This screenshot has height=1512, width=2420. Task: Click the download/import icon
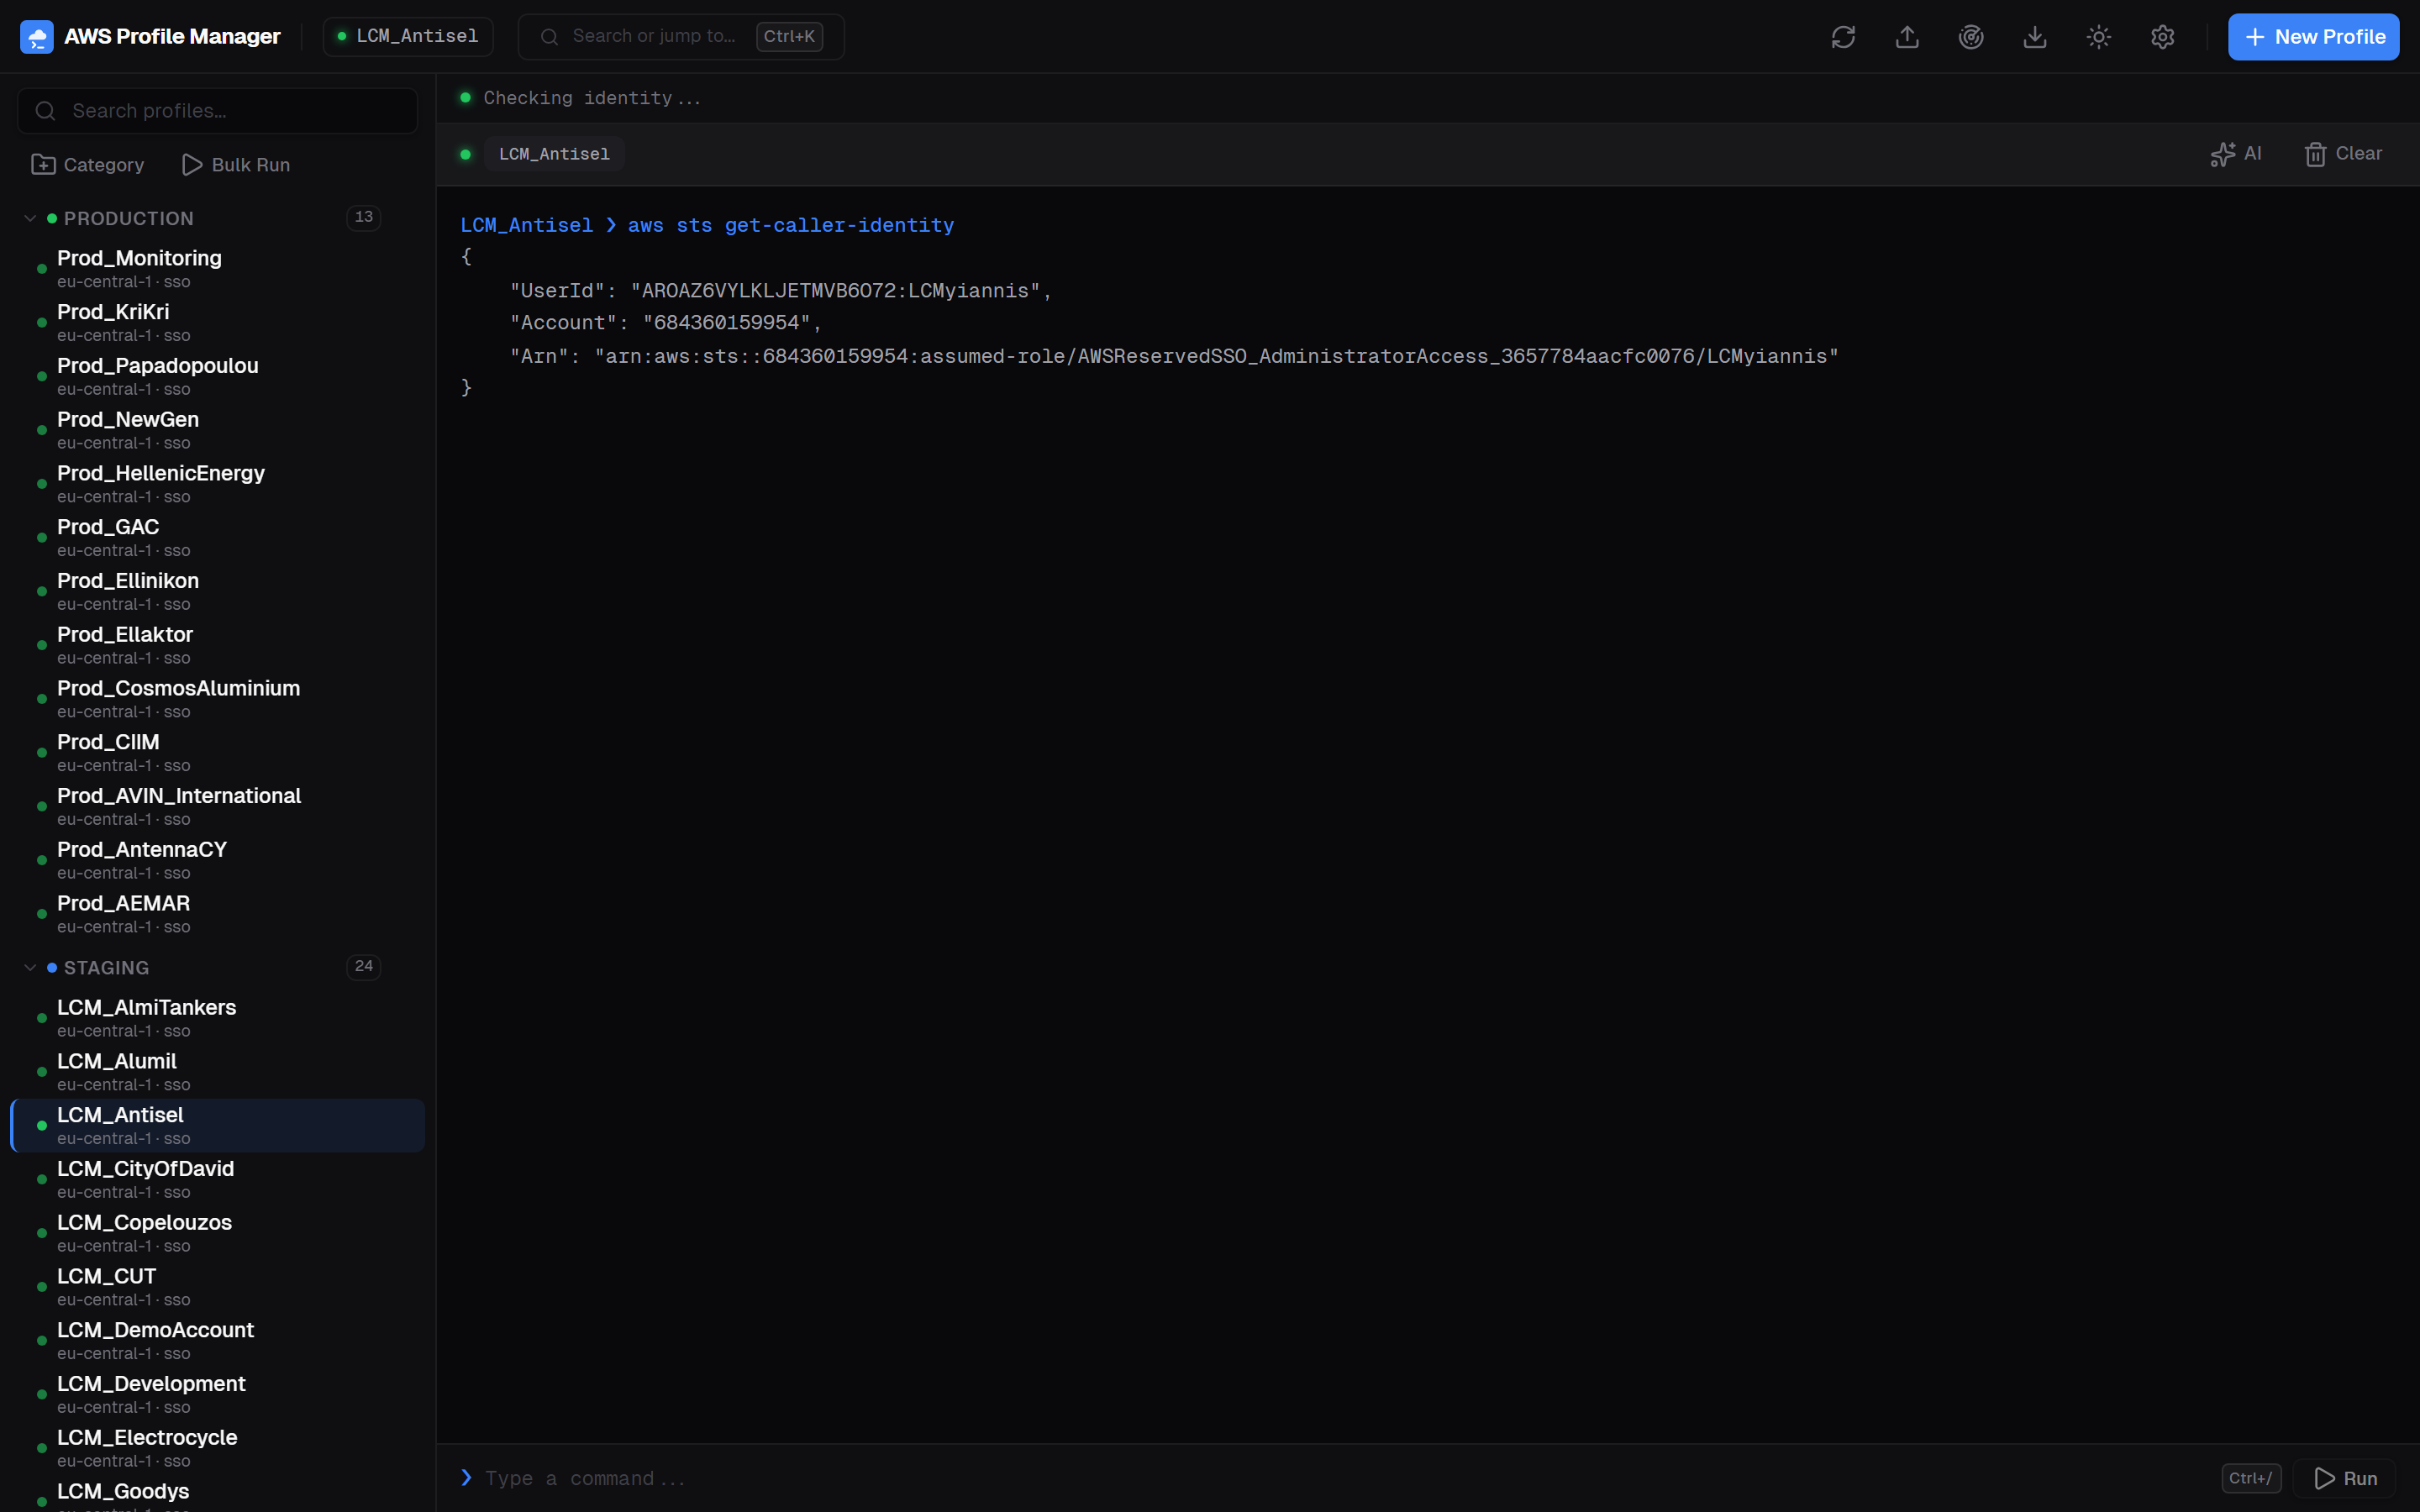point(2035,36)
